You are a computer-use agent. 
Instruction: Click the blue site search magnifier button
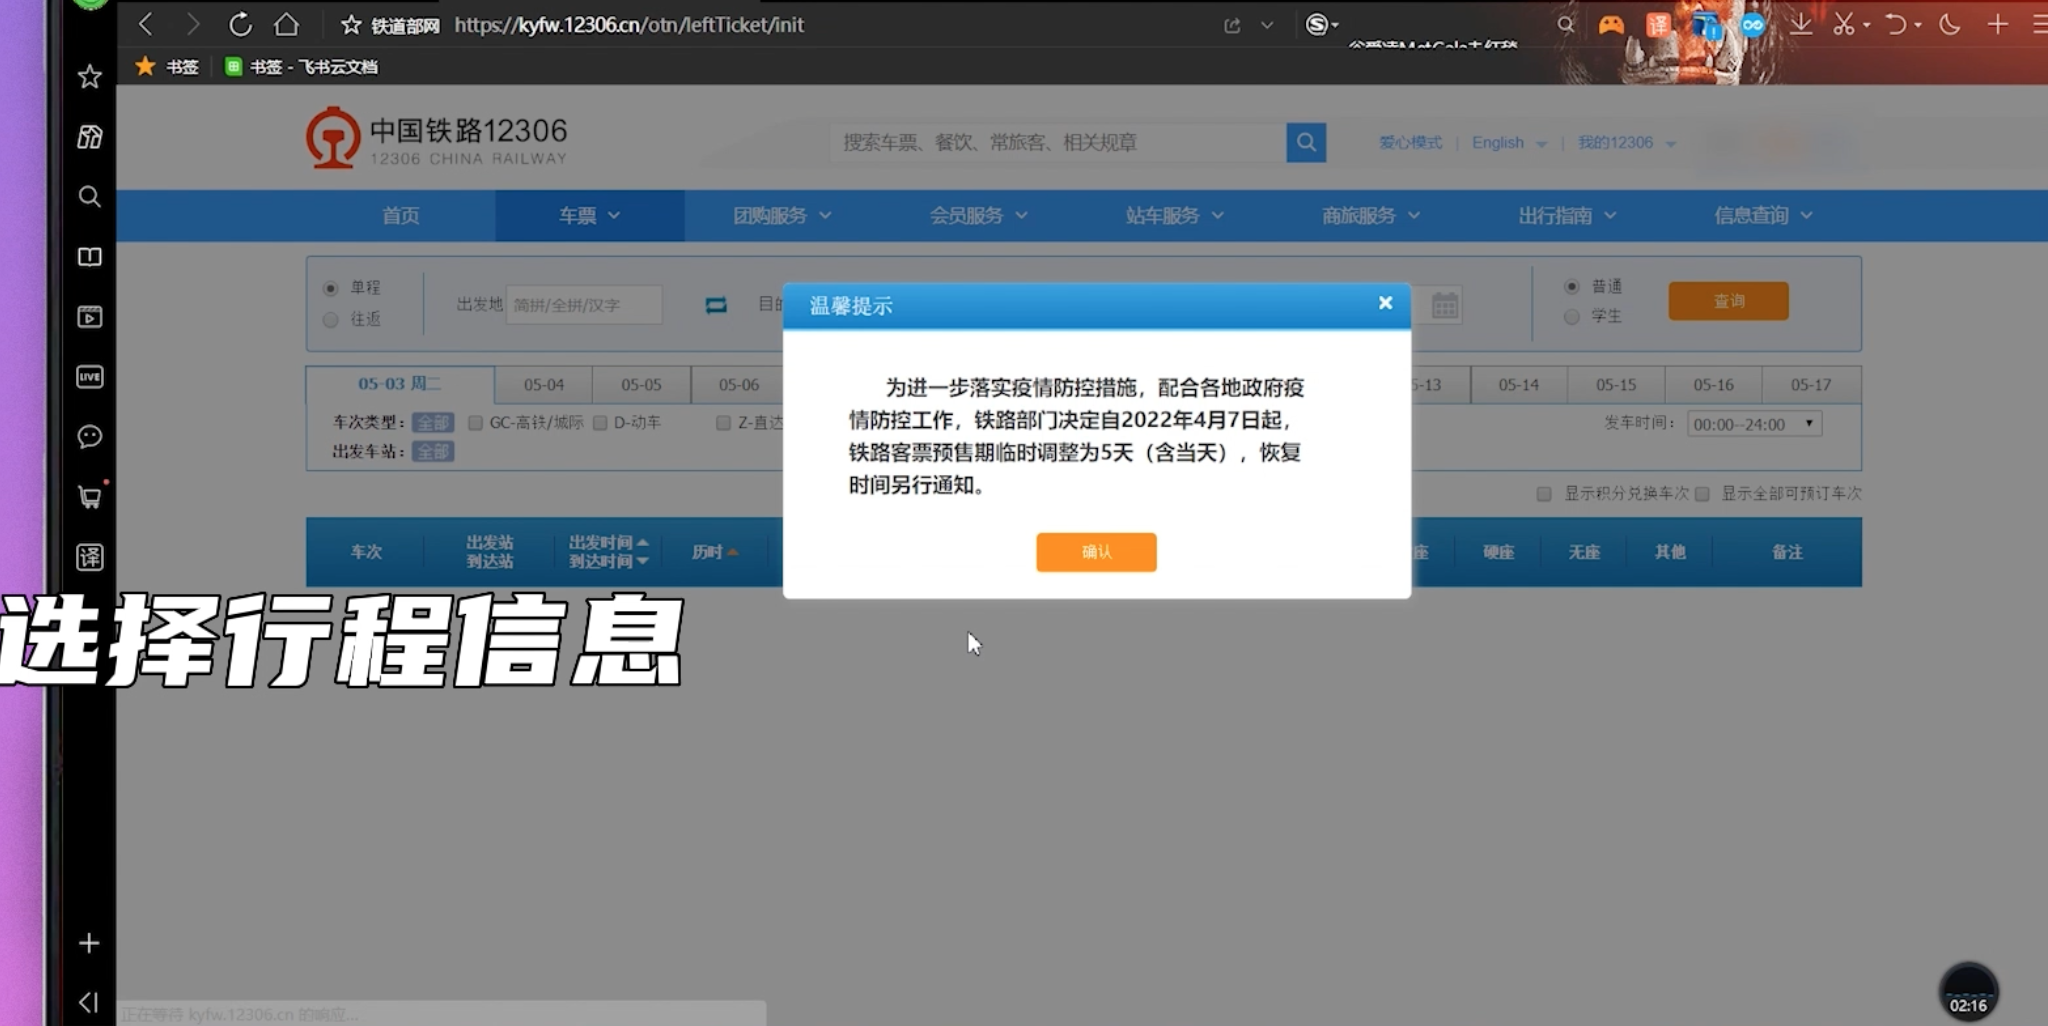1306,142
